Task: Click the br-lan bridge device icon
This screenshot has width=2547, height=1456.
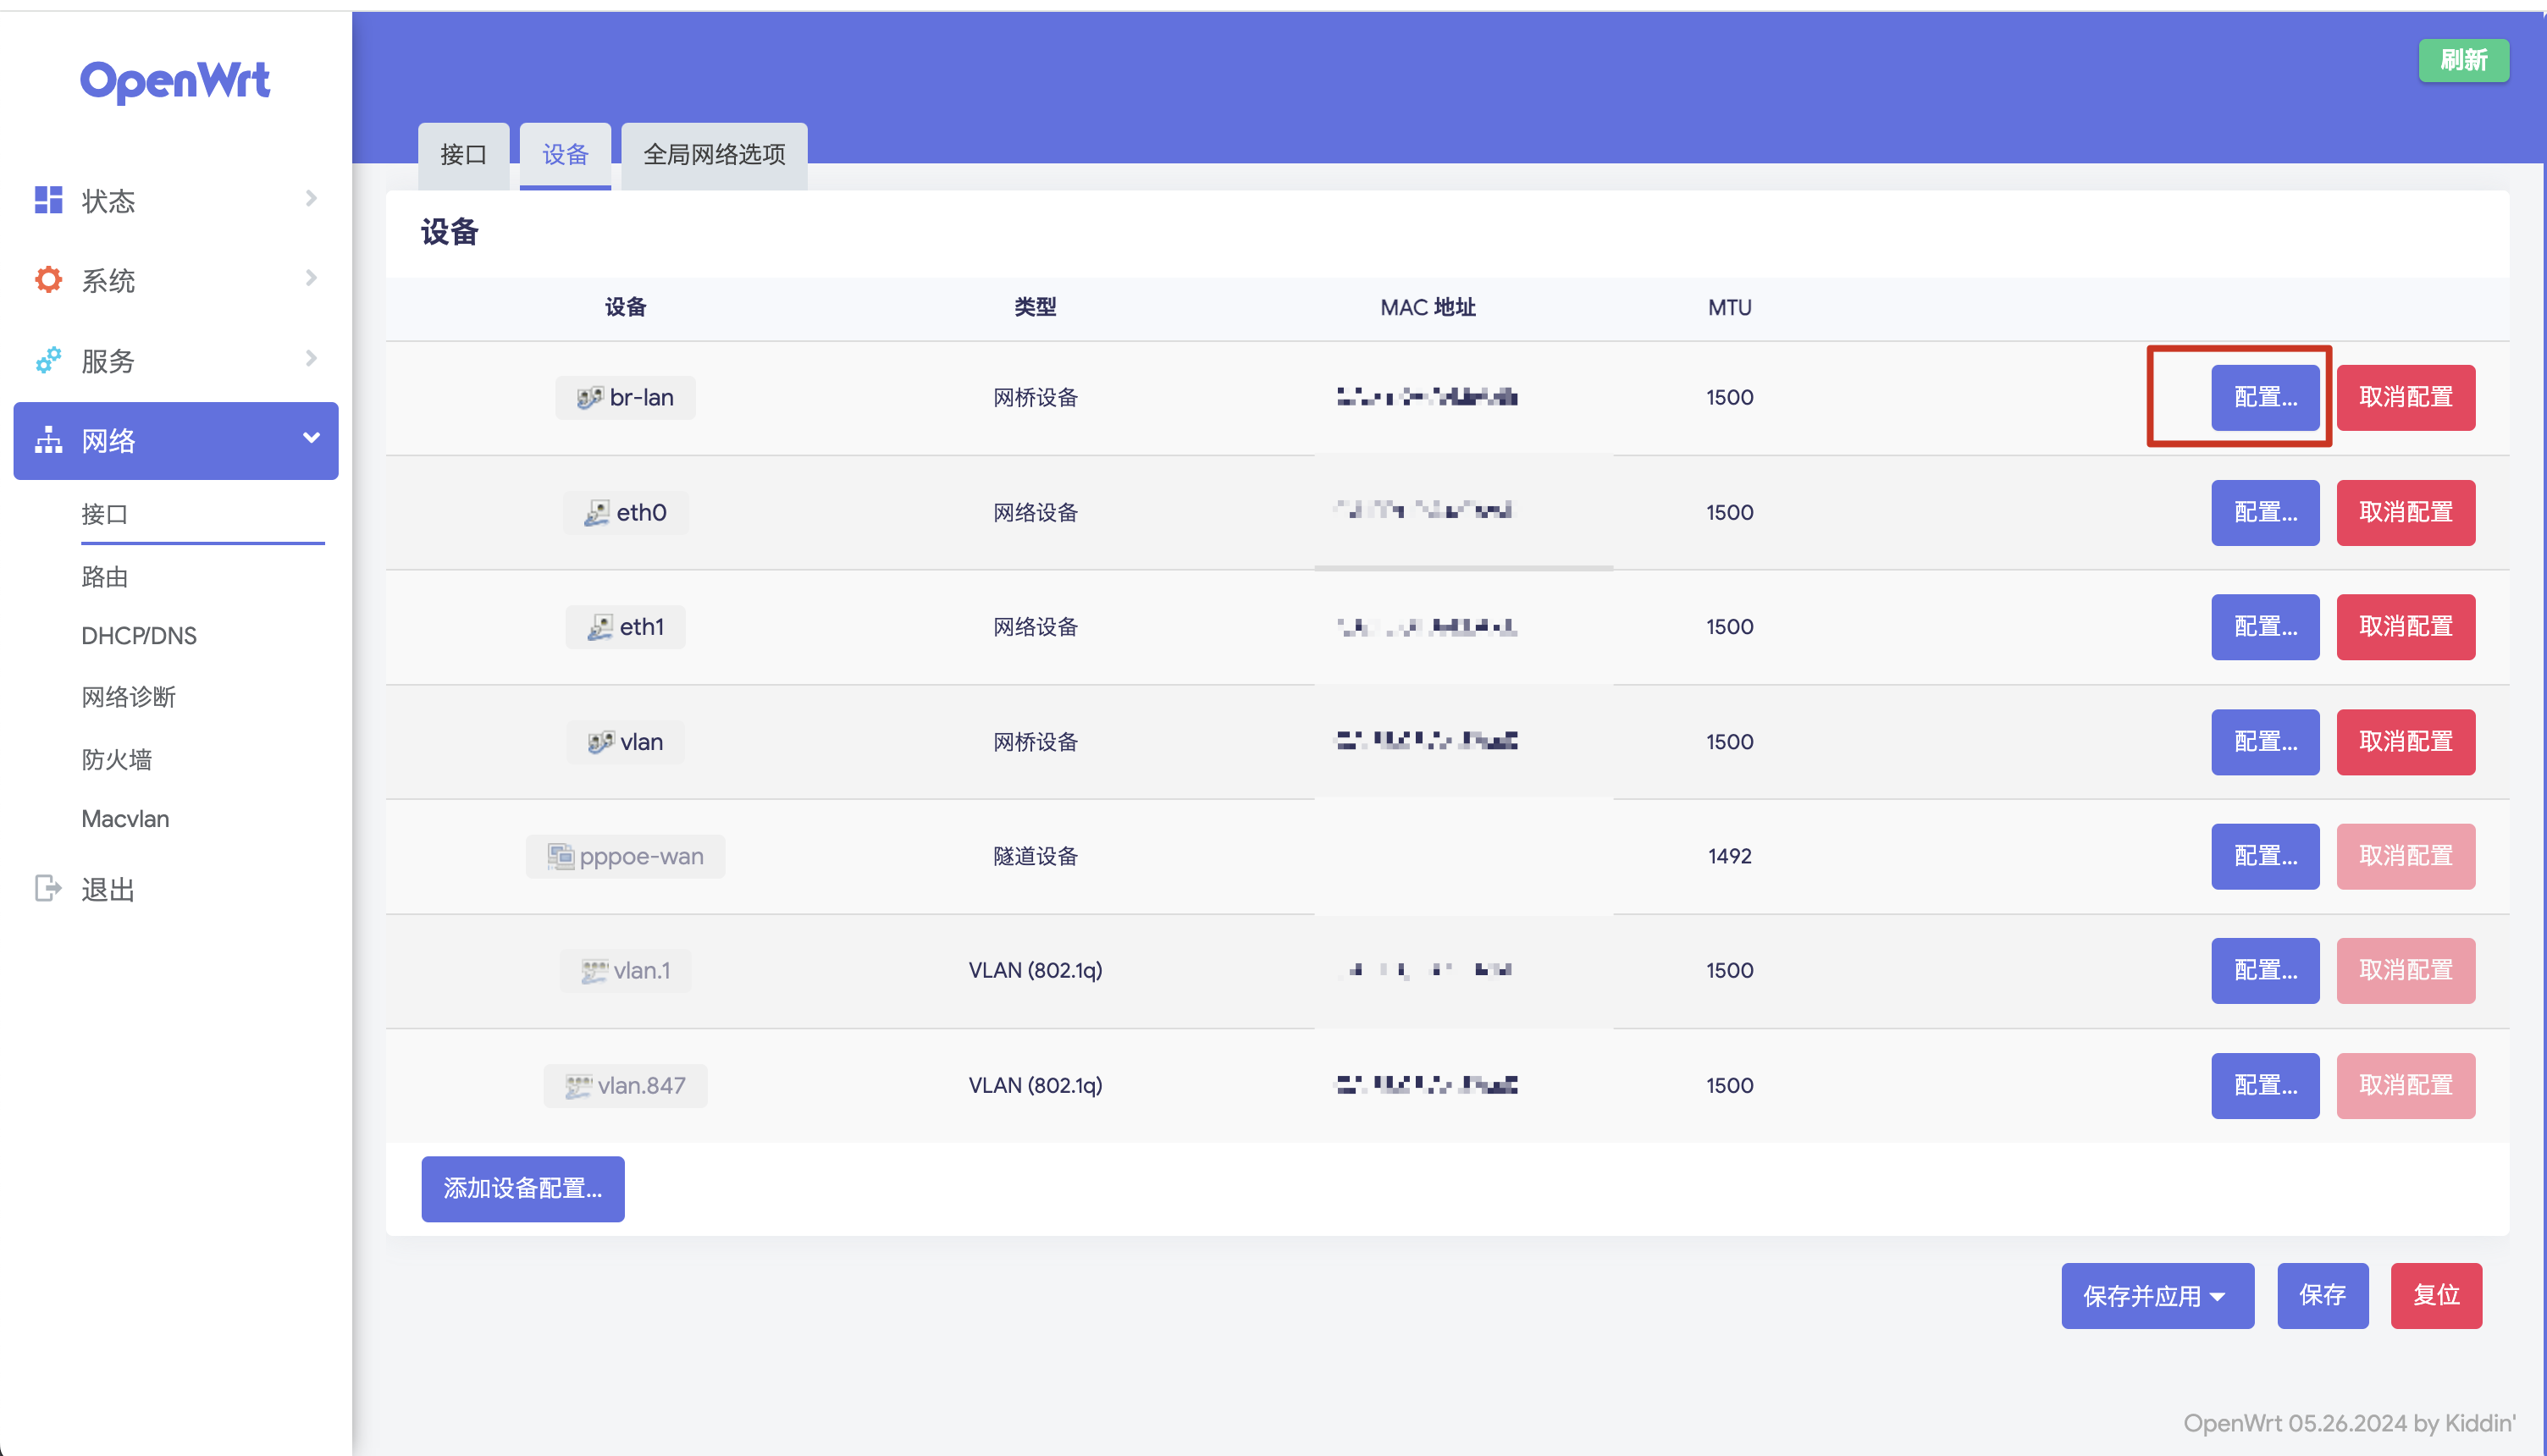Action: [x=589, y=398]
